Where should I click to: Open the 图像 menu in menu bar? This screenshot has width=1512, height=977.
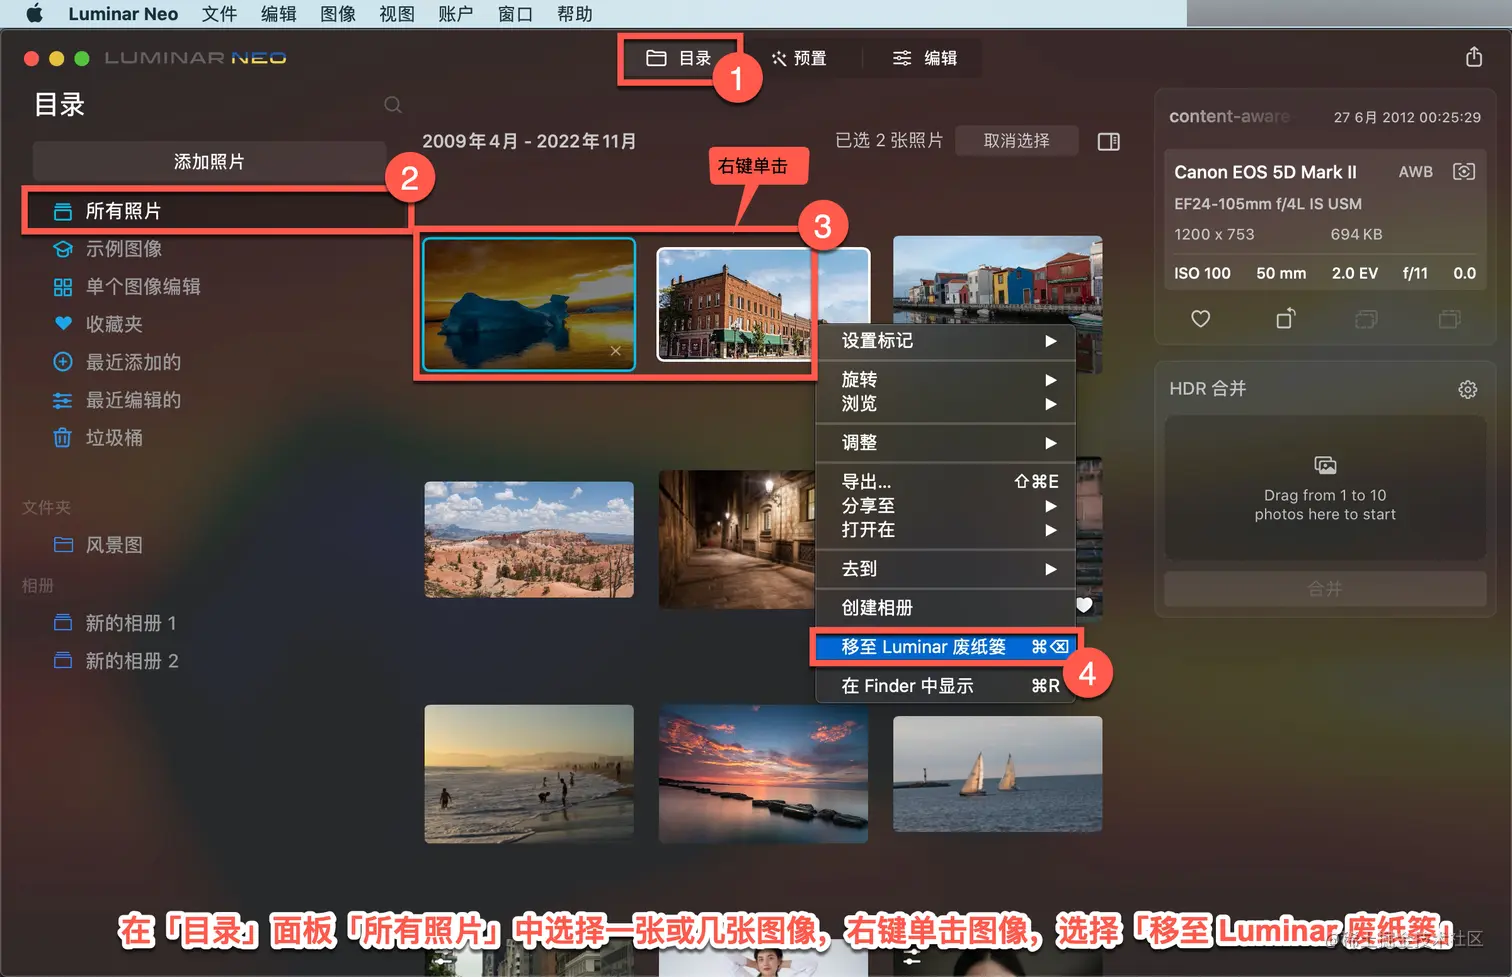point(338,14)
